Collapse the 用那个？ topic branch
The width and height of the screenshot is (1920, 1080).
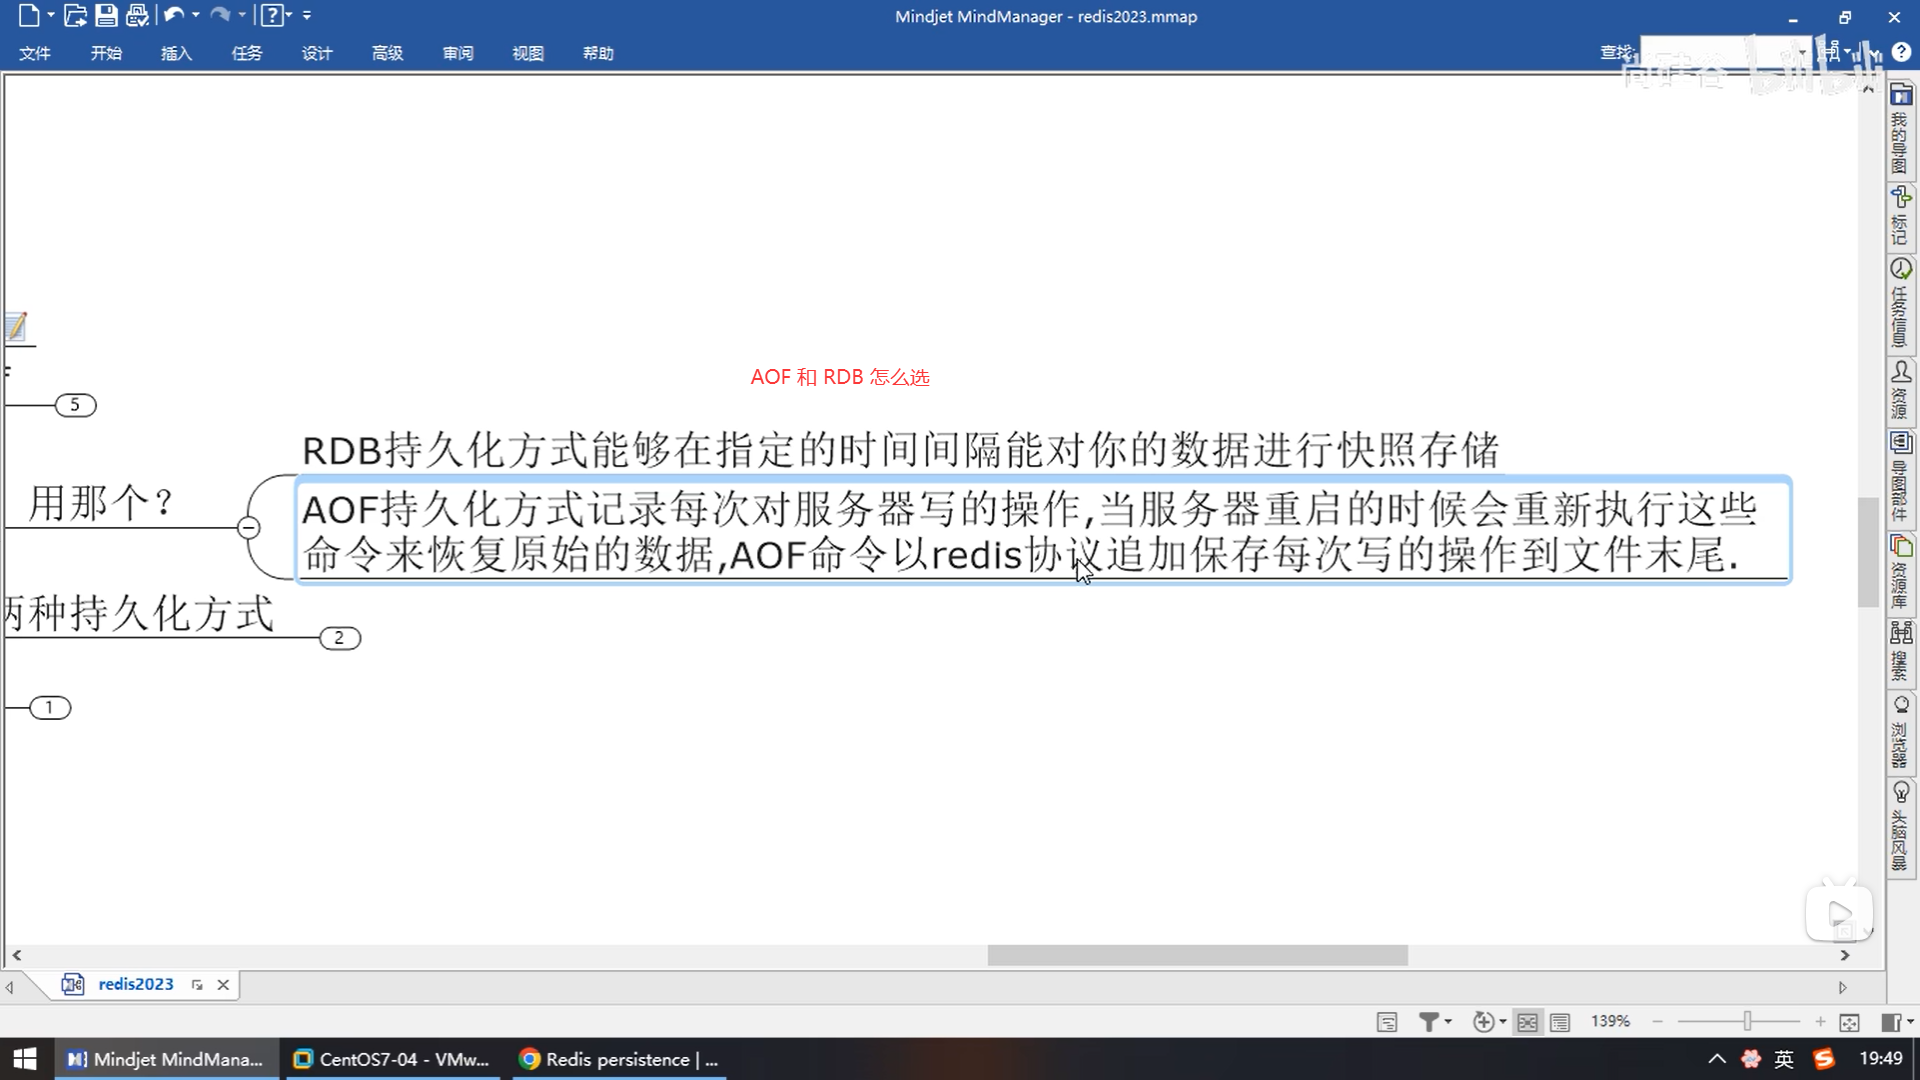click(x=249, y=527)
